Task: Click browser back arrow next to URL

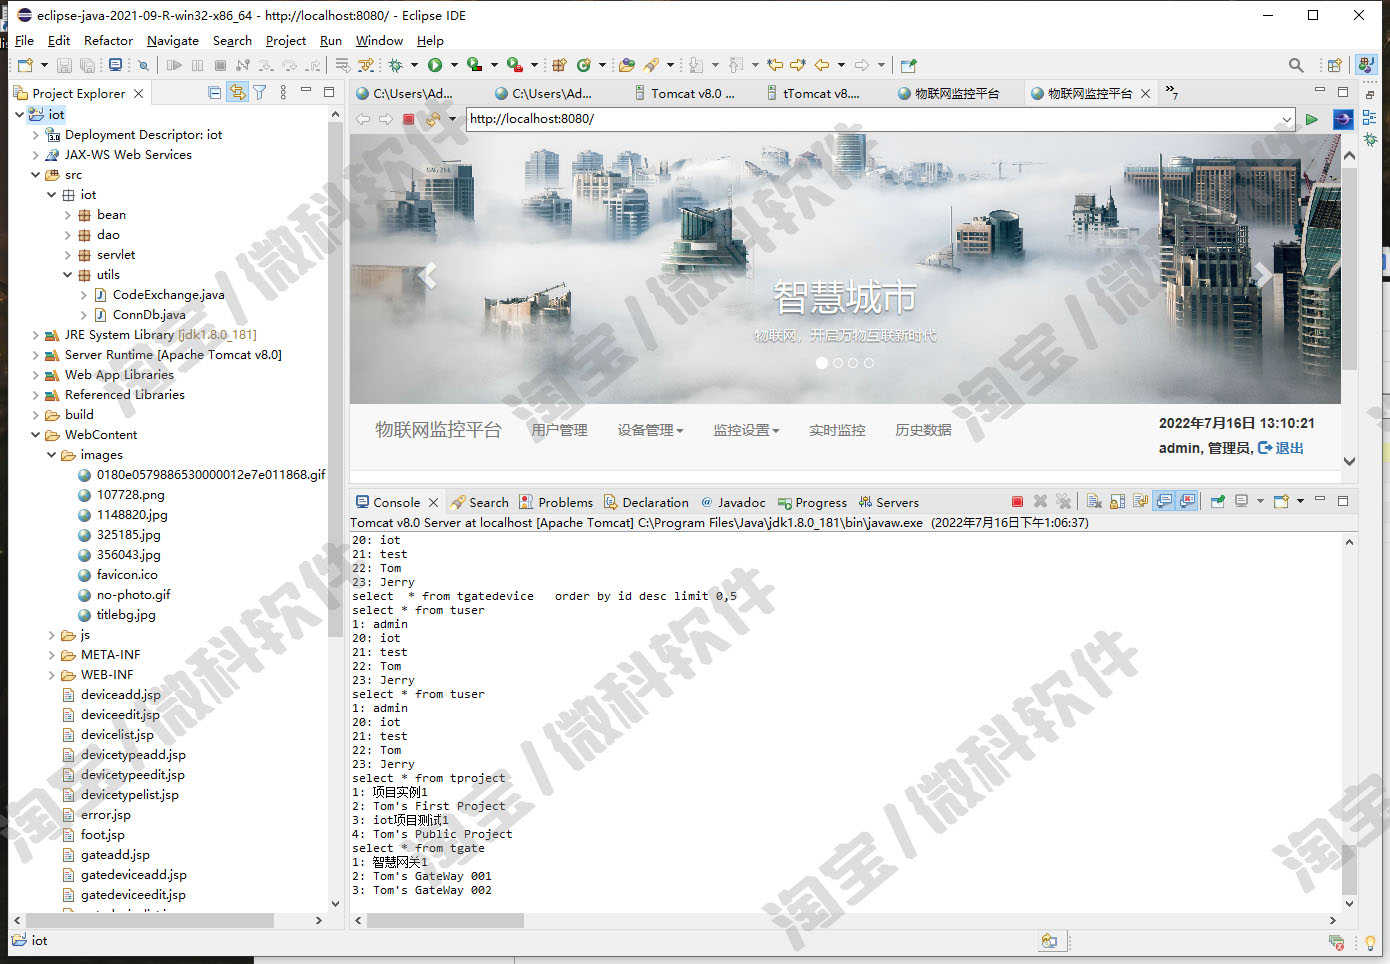Action: pyautogui.click(x=363, y=119)
